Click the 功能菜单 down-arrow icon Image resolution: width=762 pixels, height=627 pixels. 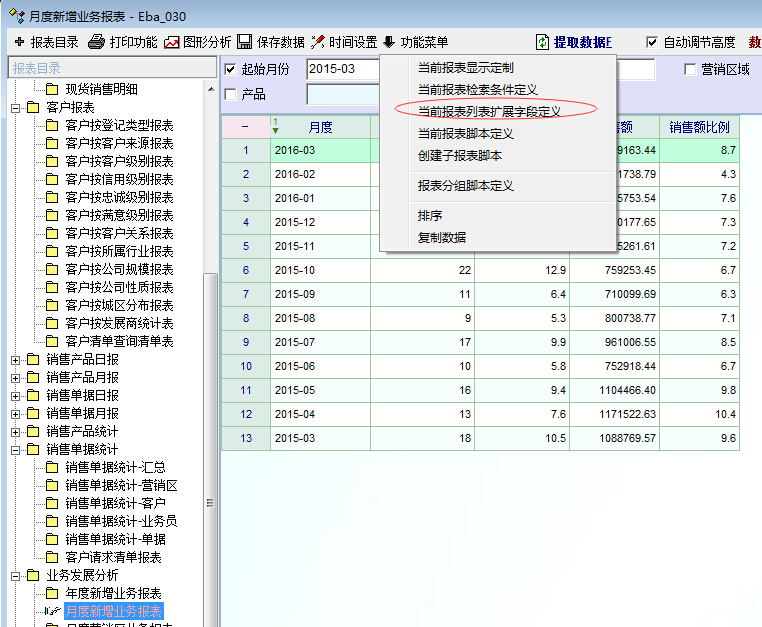(x=389, y=42)
